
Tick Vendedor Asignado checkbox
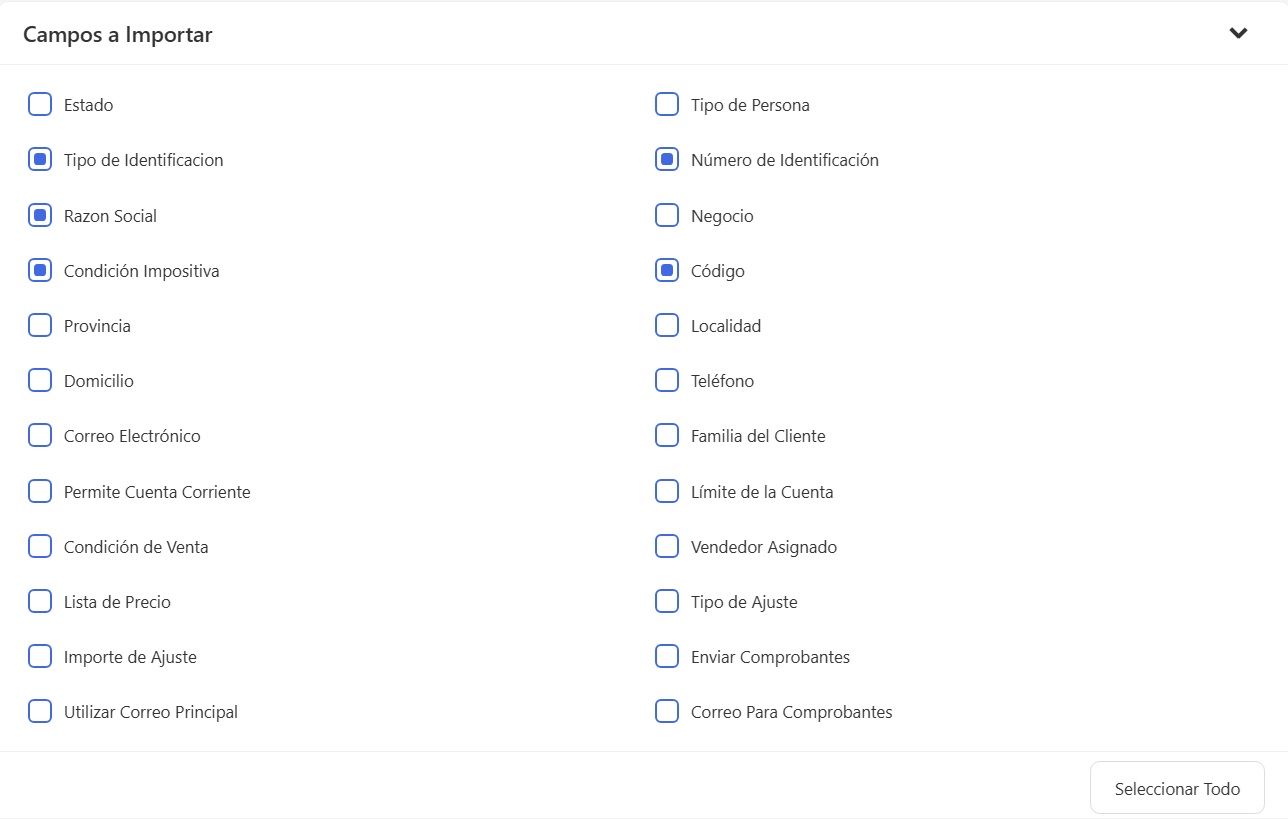click(667, 546)
